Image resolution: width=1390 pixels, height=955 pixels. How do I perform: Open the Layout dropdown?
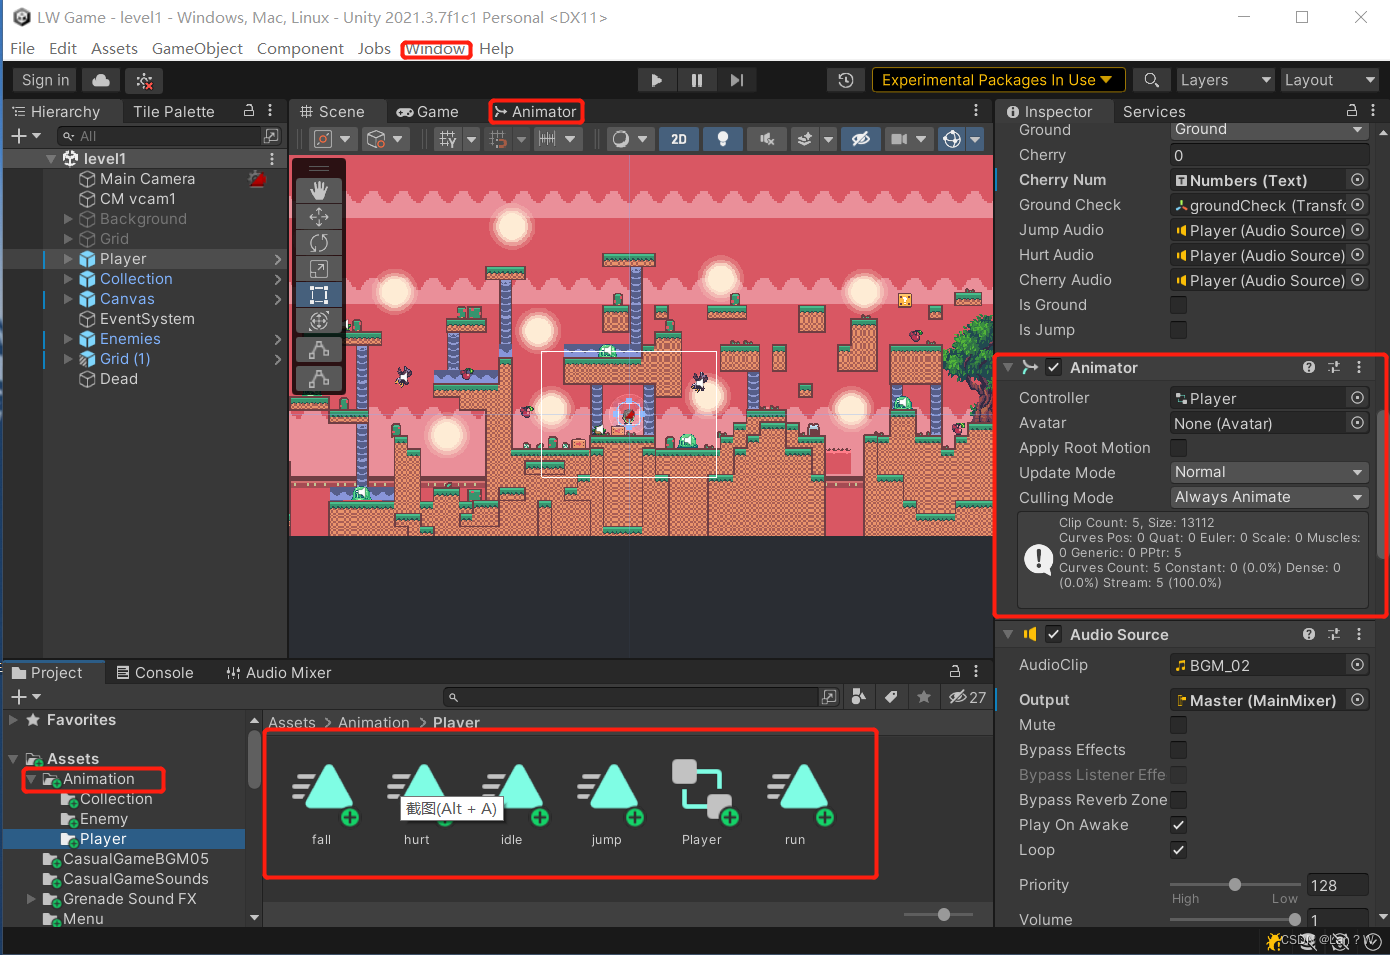tap(1330, 80)
